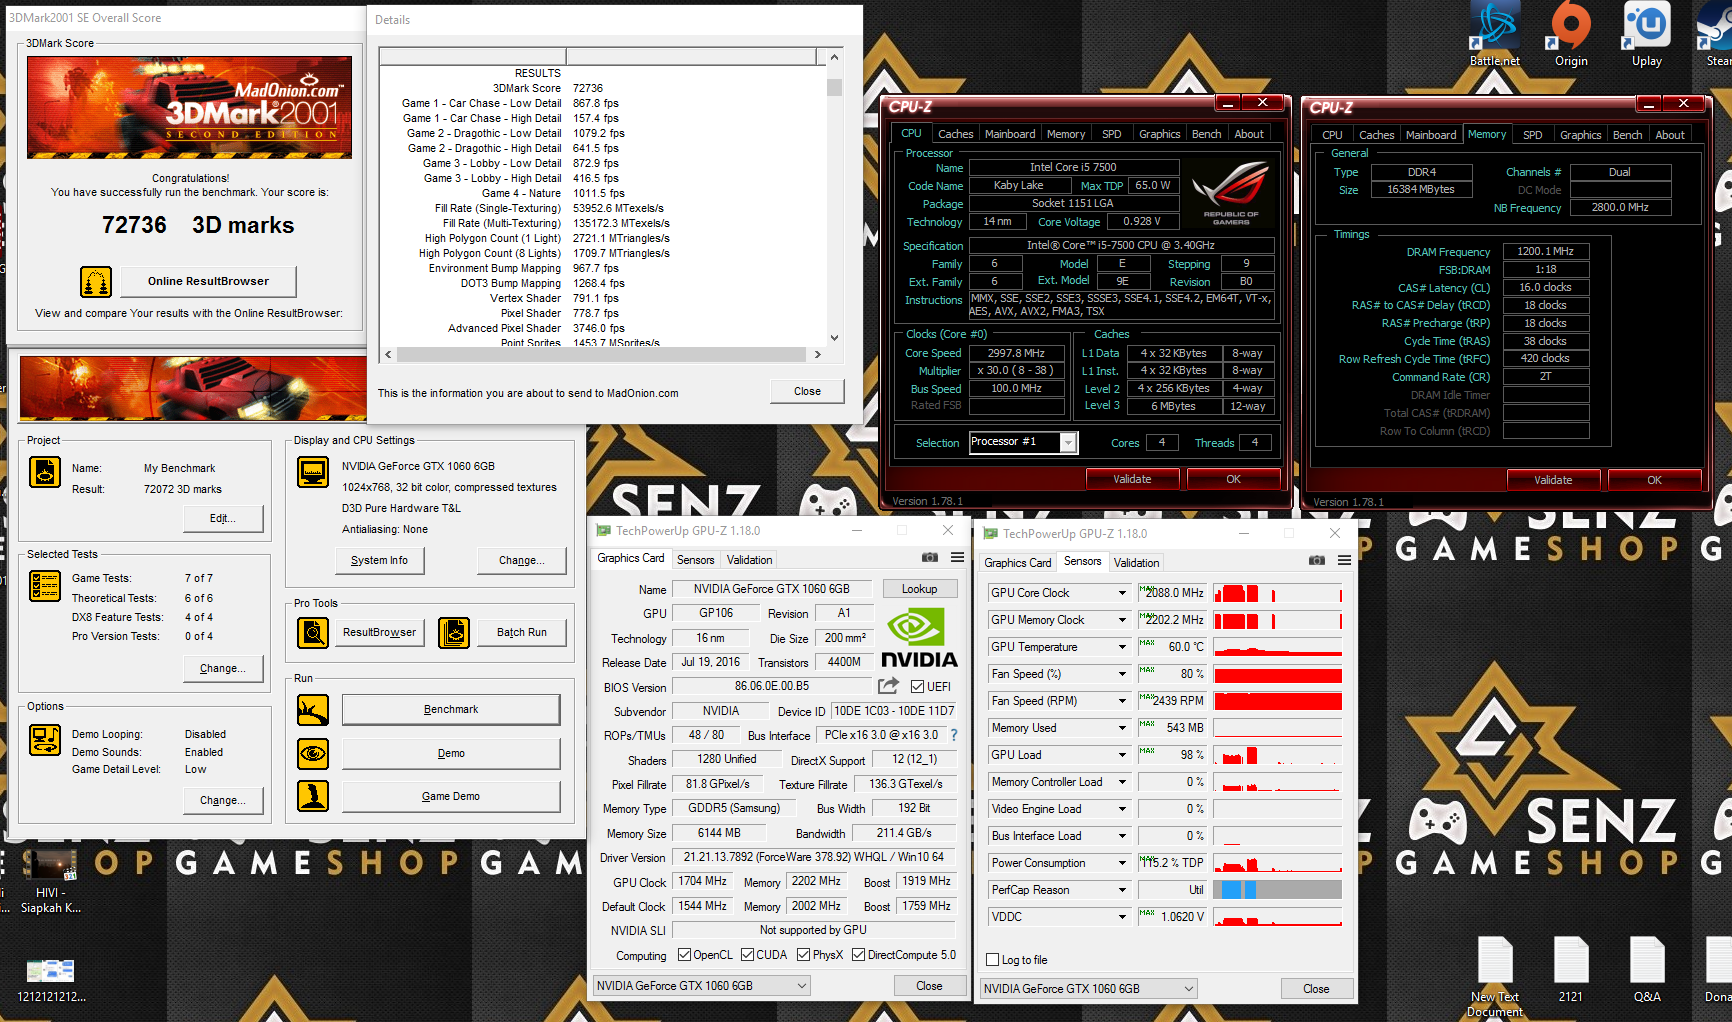Open Validation tab in GPU-Z Sensors window
The width and height of the screenshot is (1732, 1022).
pyautogui.click(x=1137, y=563)
